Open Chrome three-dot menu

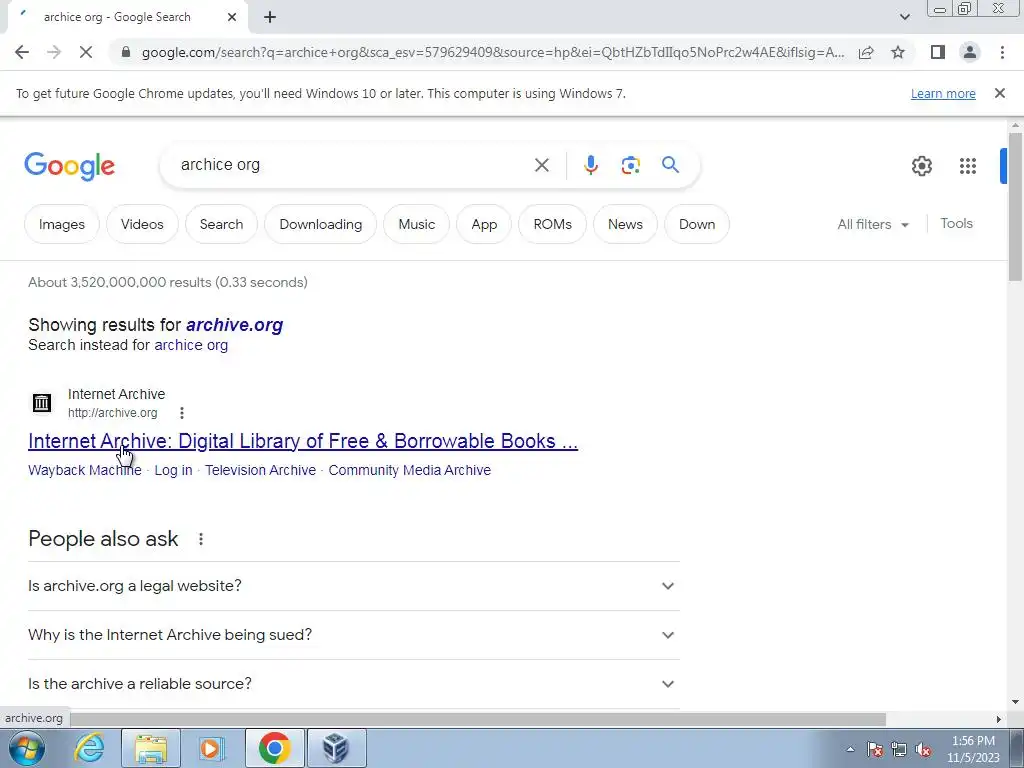click(1002, 52)
